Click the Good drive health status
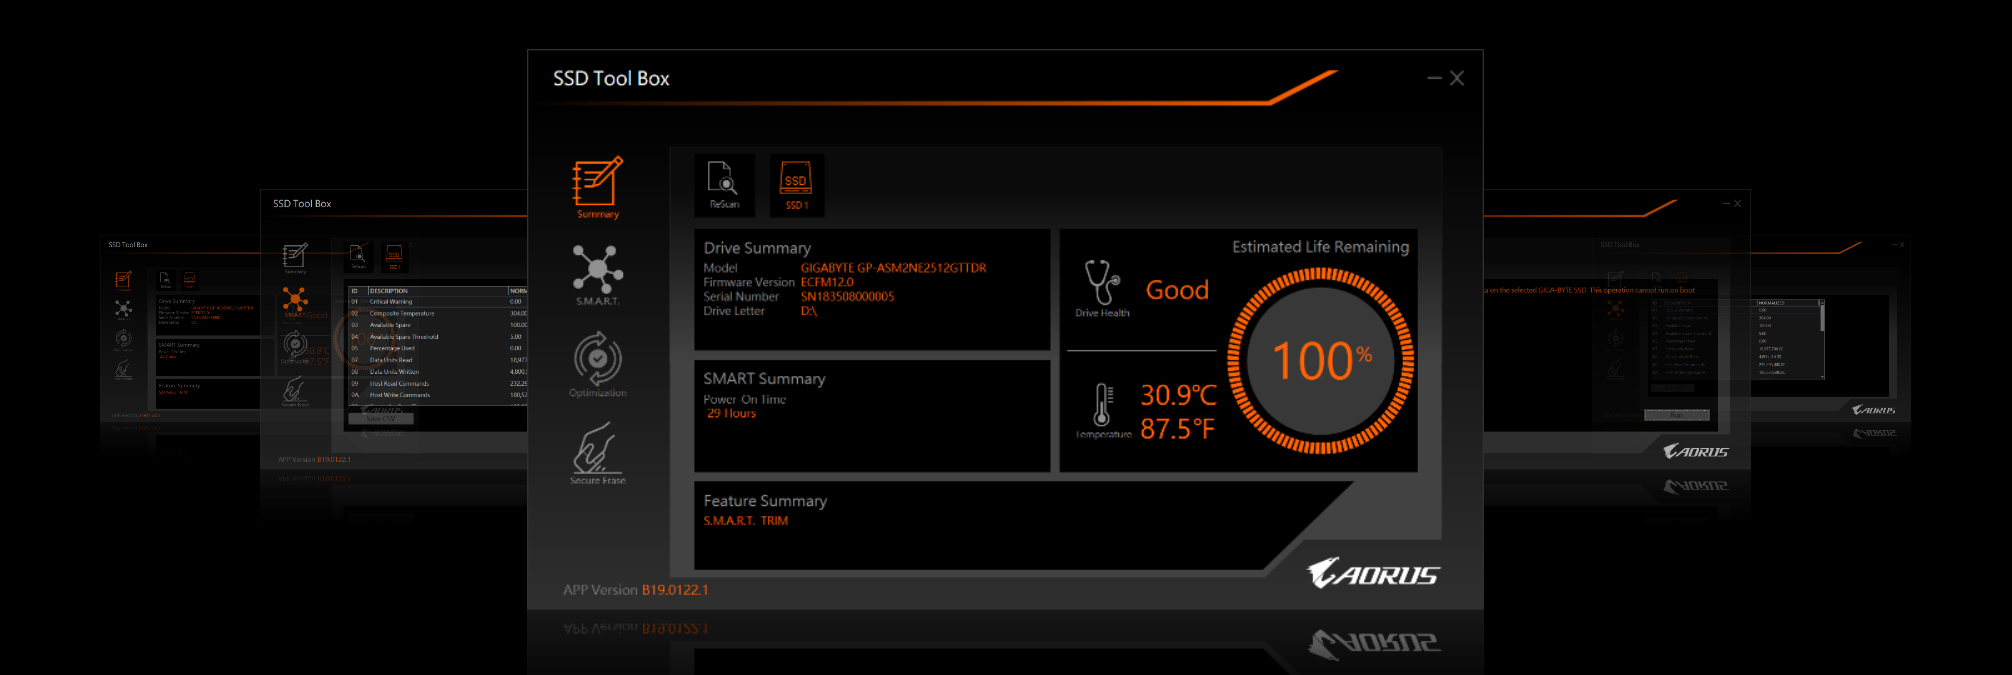Viewport: 2012px width, 675px height. coord(1177,290)
